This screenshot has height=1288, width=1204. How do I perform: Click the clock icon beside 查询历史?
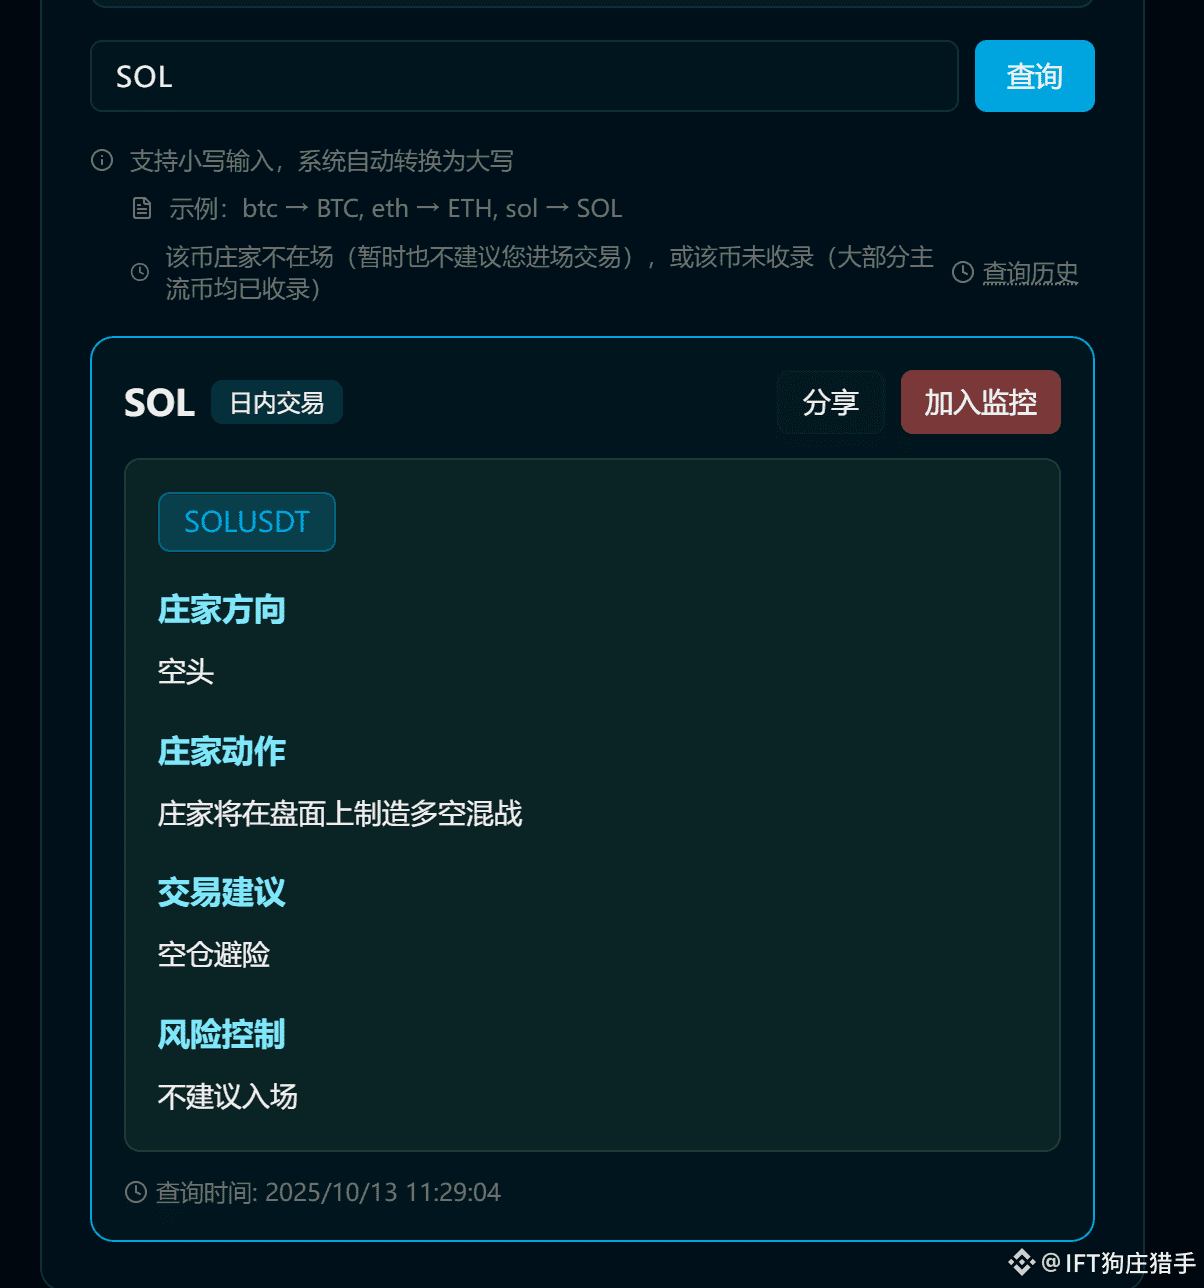(x=962, y=272)
